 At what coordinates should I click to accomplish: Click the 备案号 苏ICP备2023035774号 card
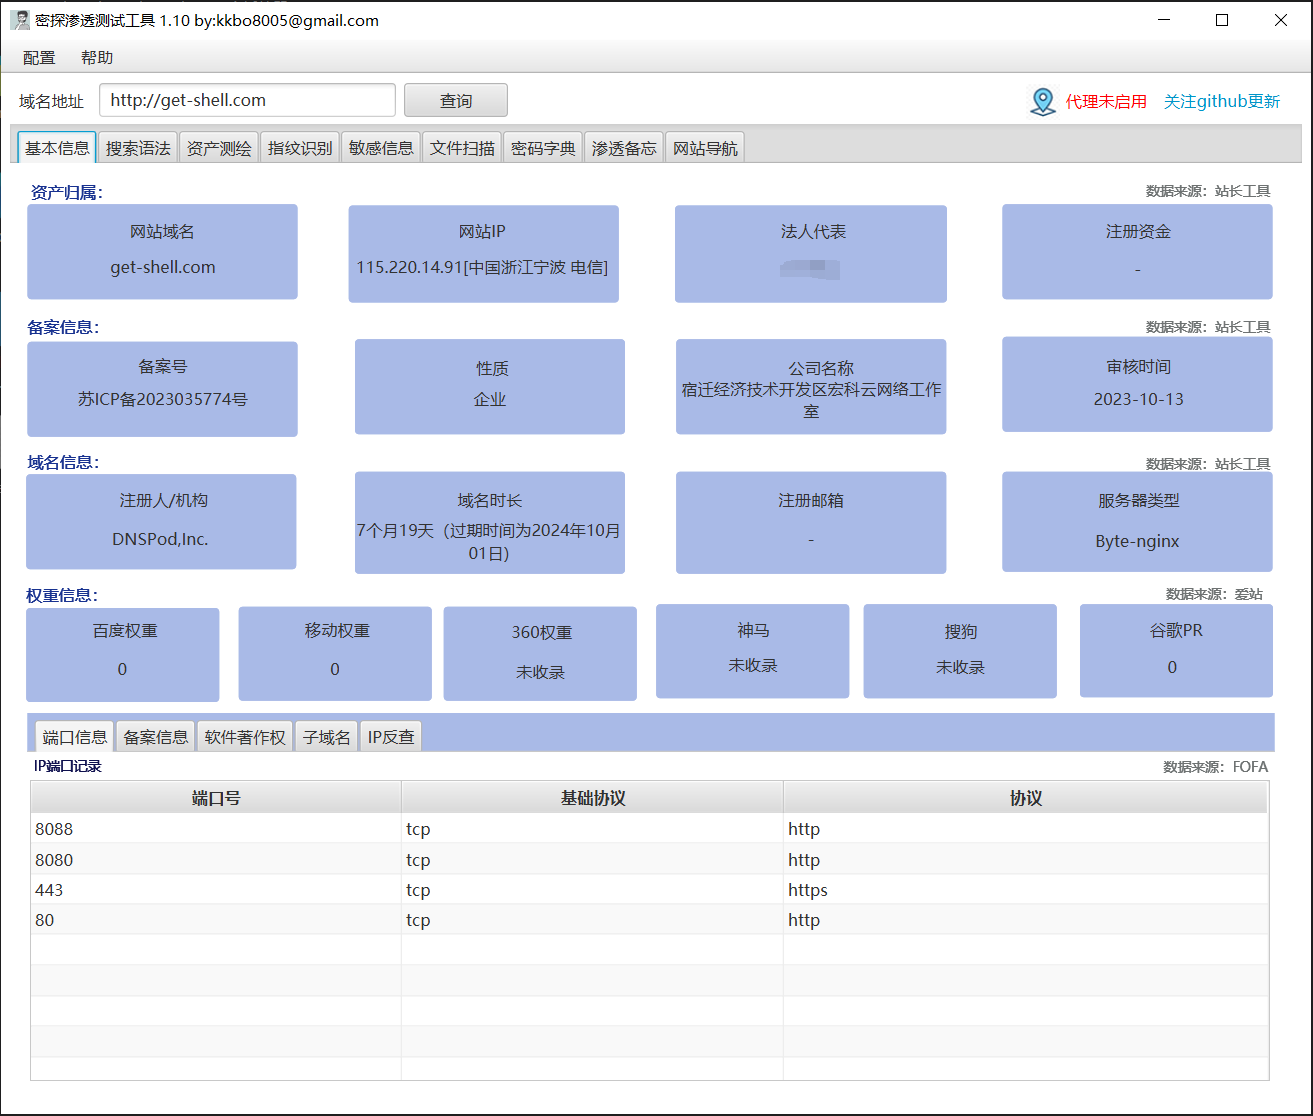click(x=162, y=389)
